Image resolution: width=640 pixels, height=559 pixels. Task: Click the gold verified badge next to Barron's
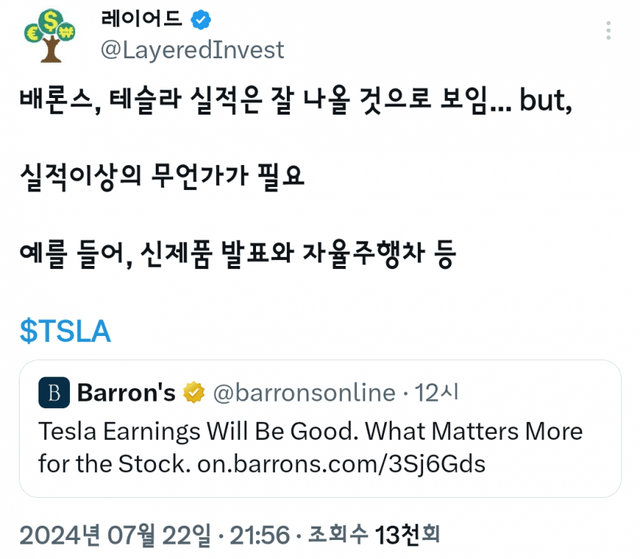tap(193, 392)
